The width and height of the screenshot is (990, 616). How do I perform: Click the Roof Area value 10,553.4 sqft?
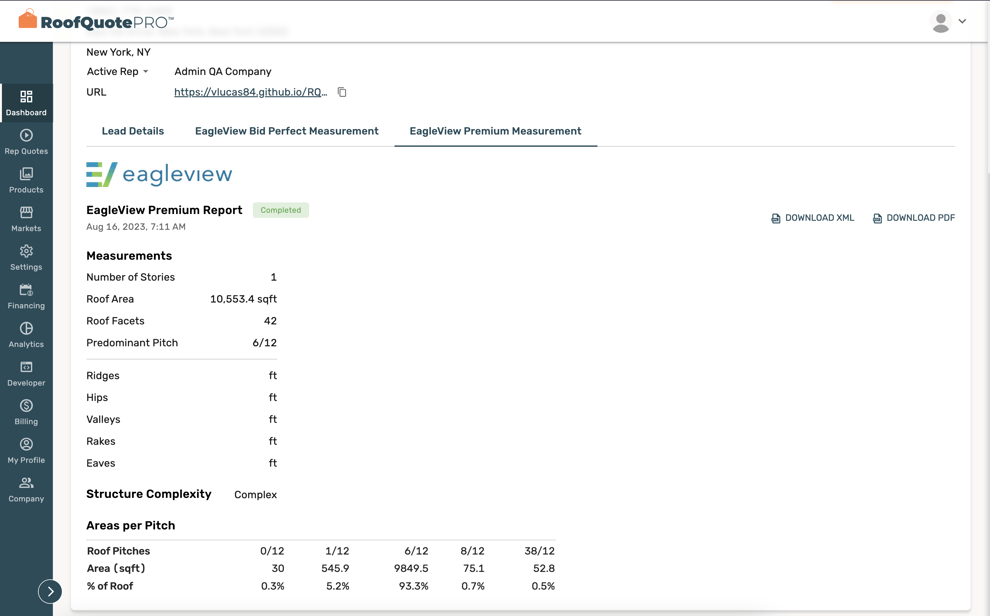click(243, 299)
